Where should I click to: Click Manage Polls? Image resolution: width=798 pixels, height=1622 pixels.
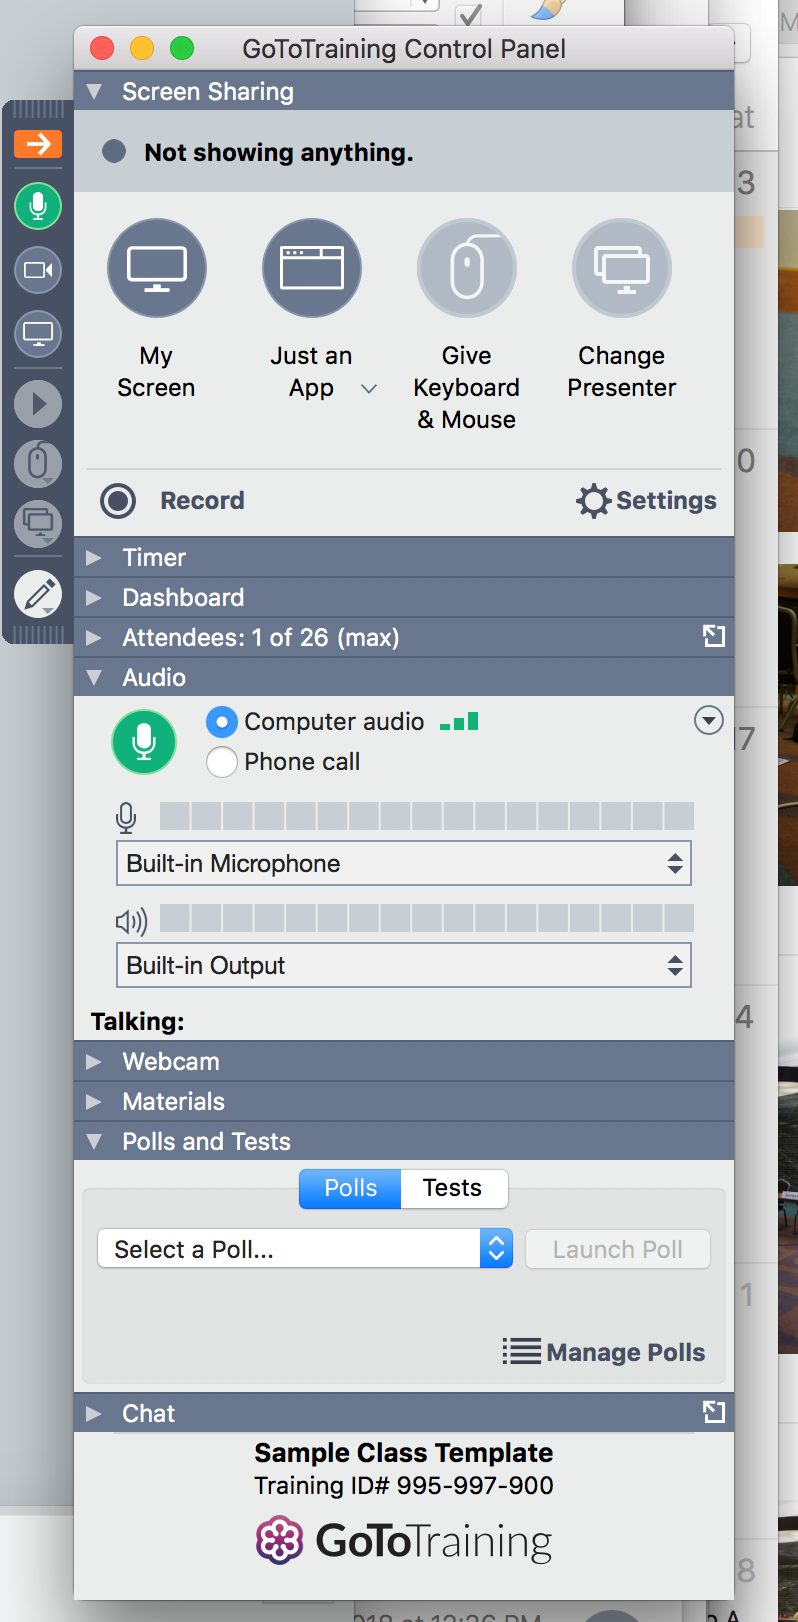[604, 1352]
